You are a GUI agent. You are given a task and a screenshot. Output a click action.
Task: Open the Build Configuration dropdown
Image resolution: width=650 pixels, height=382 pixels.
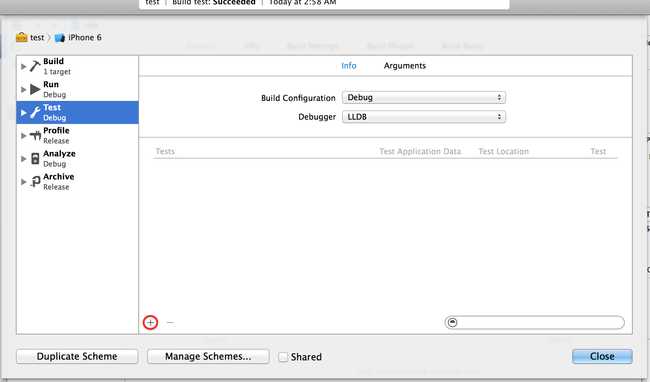click(424, 97)
